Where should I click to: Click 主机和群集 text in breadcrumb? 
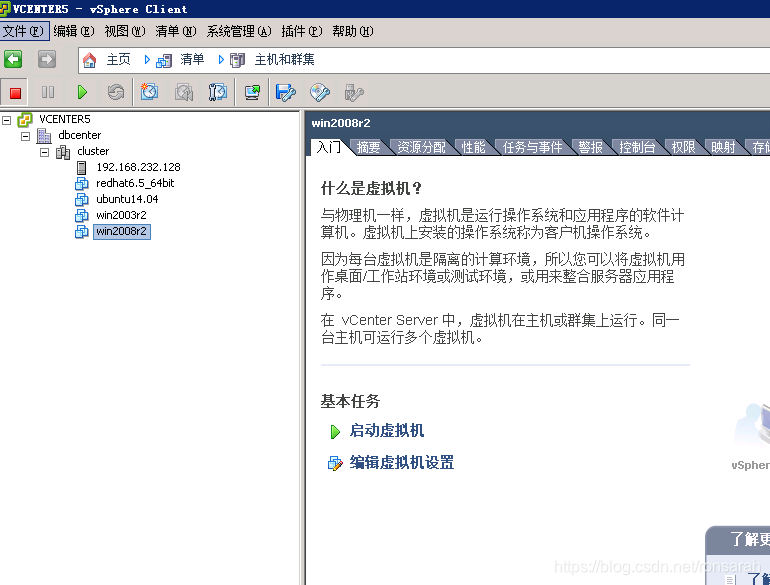[285, 60]
